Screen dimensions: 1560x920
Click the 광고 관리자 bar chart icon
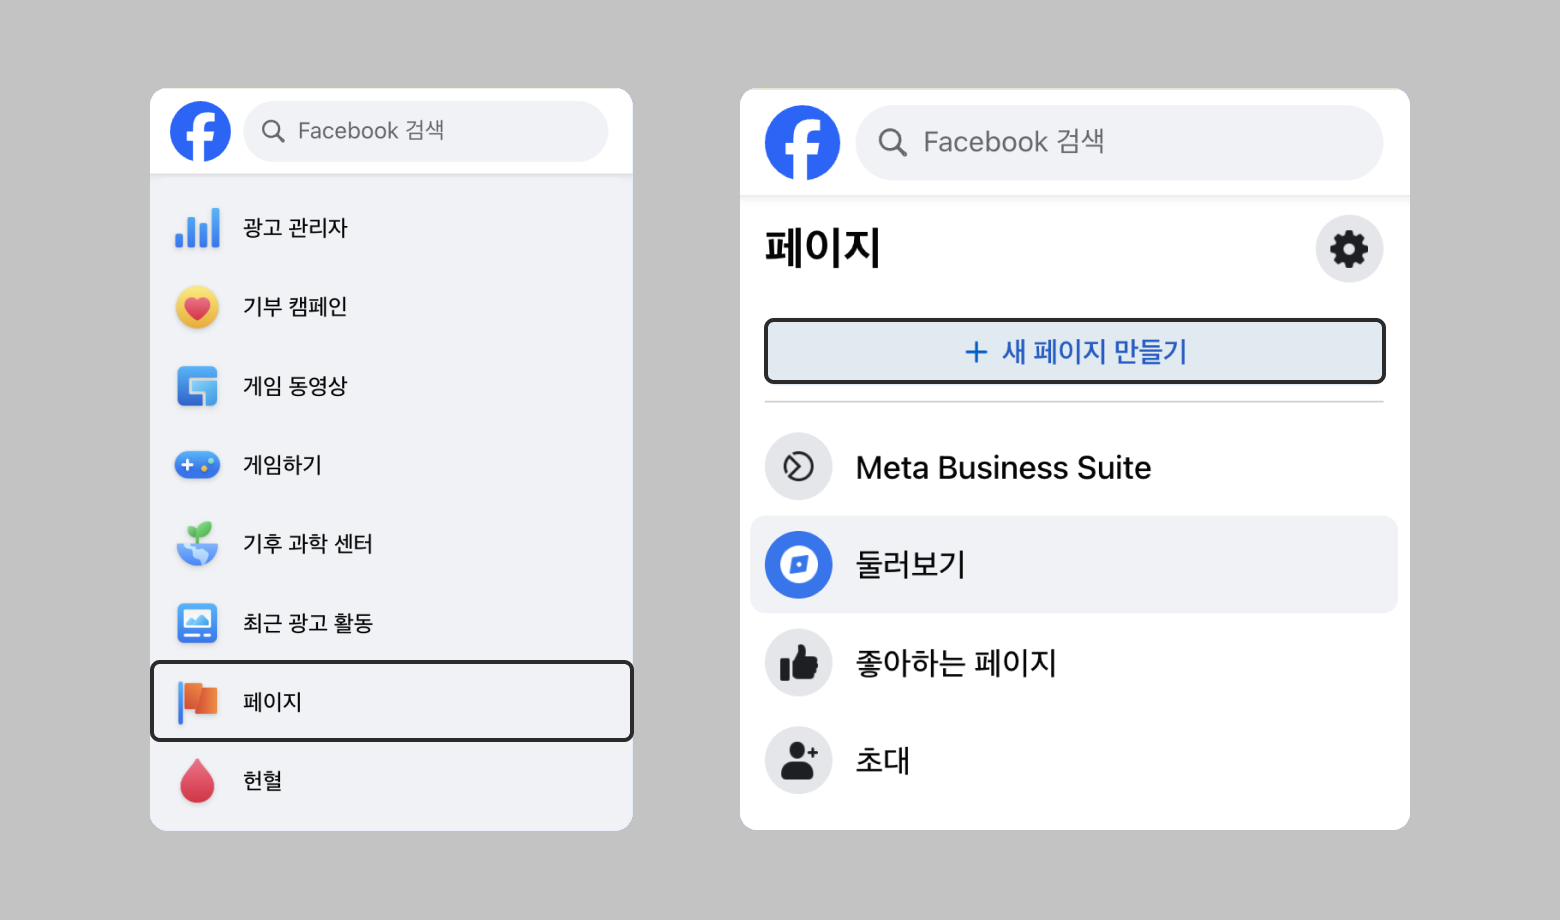pyautogui.click(x=197, y=228)
